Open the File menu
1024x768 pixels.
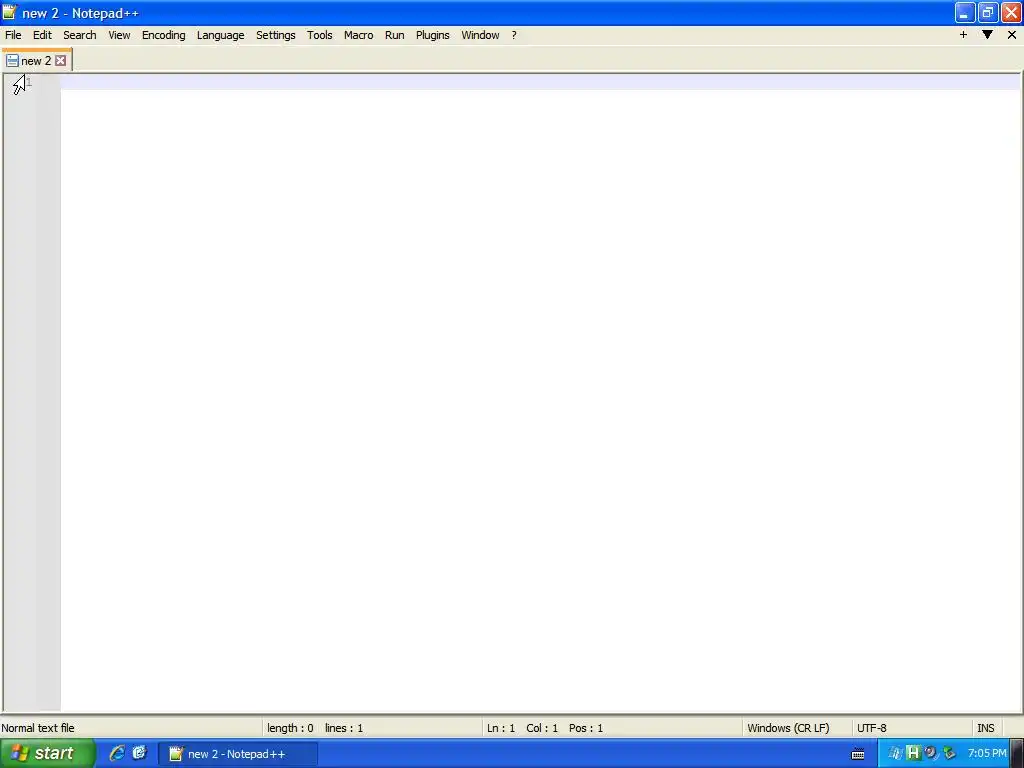click(13, 35)
